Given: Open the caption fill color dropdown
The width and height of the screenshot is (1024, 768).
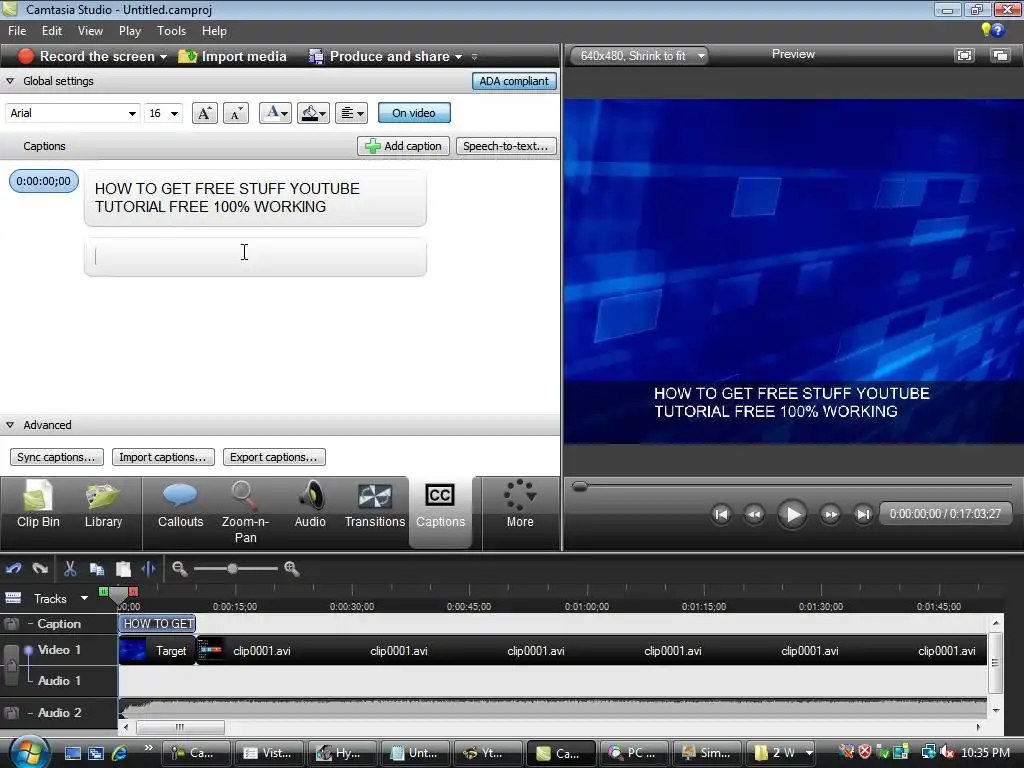Looking at the screenshot, I should click(x=313, y=113).
